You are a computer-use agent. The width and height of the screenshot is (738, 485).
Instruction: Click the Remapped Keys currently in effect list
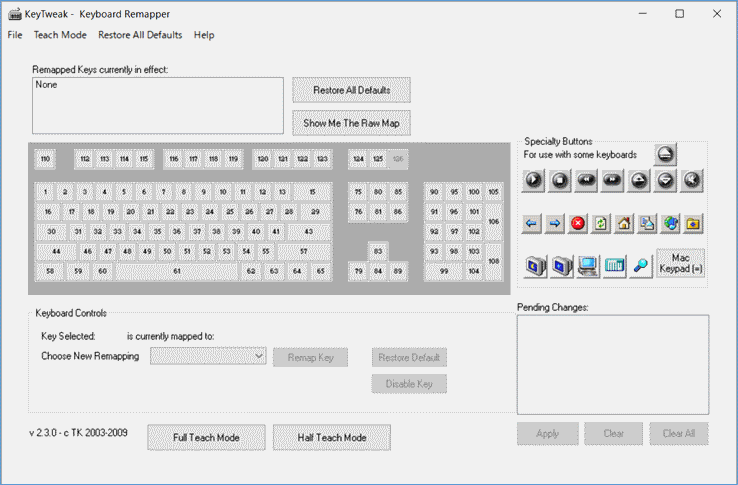(x=158, y=105)
